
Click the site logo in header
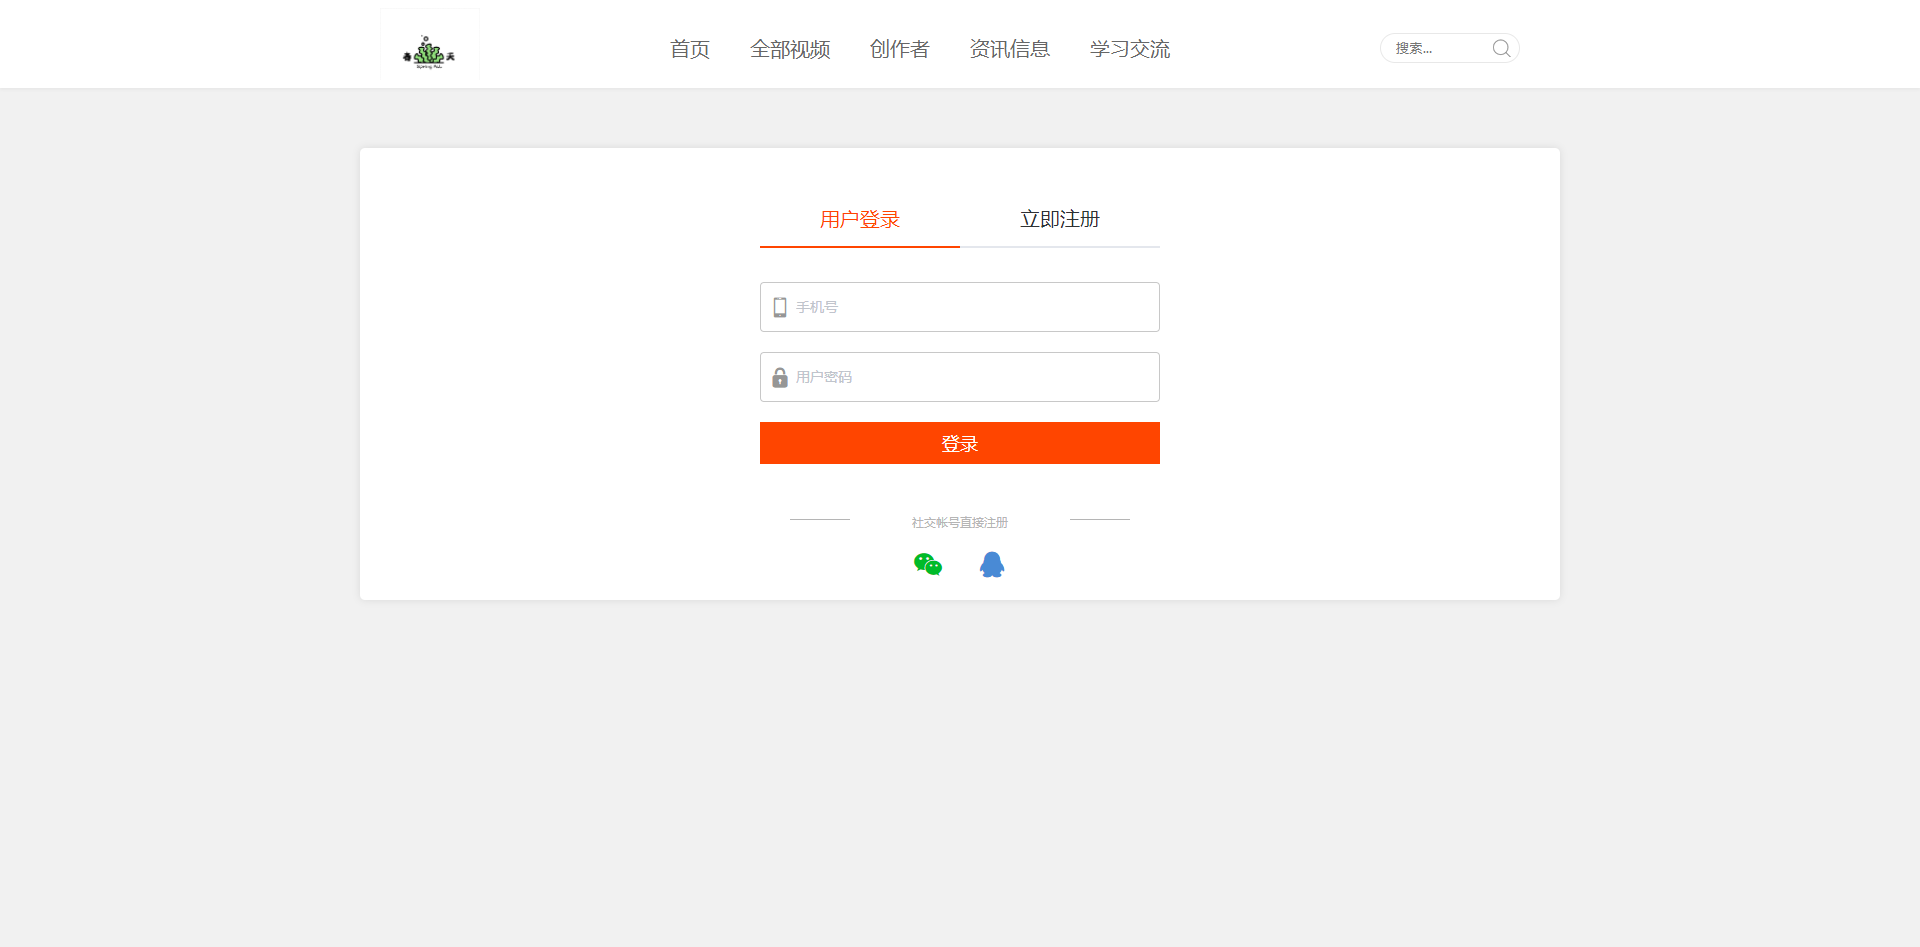tap(429, 45)
